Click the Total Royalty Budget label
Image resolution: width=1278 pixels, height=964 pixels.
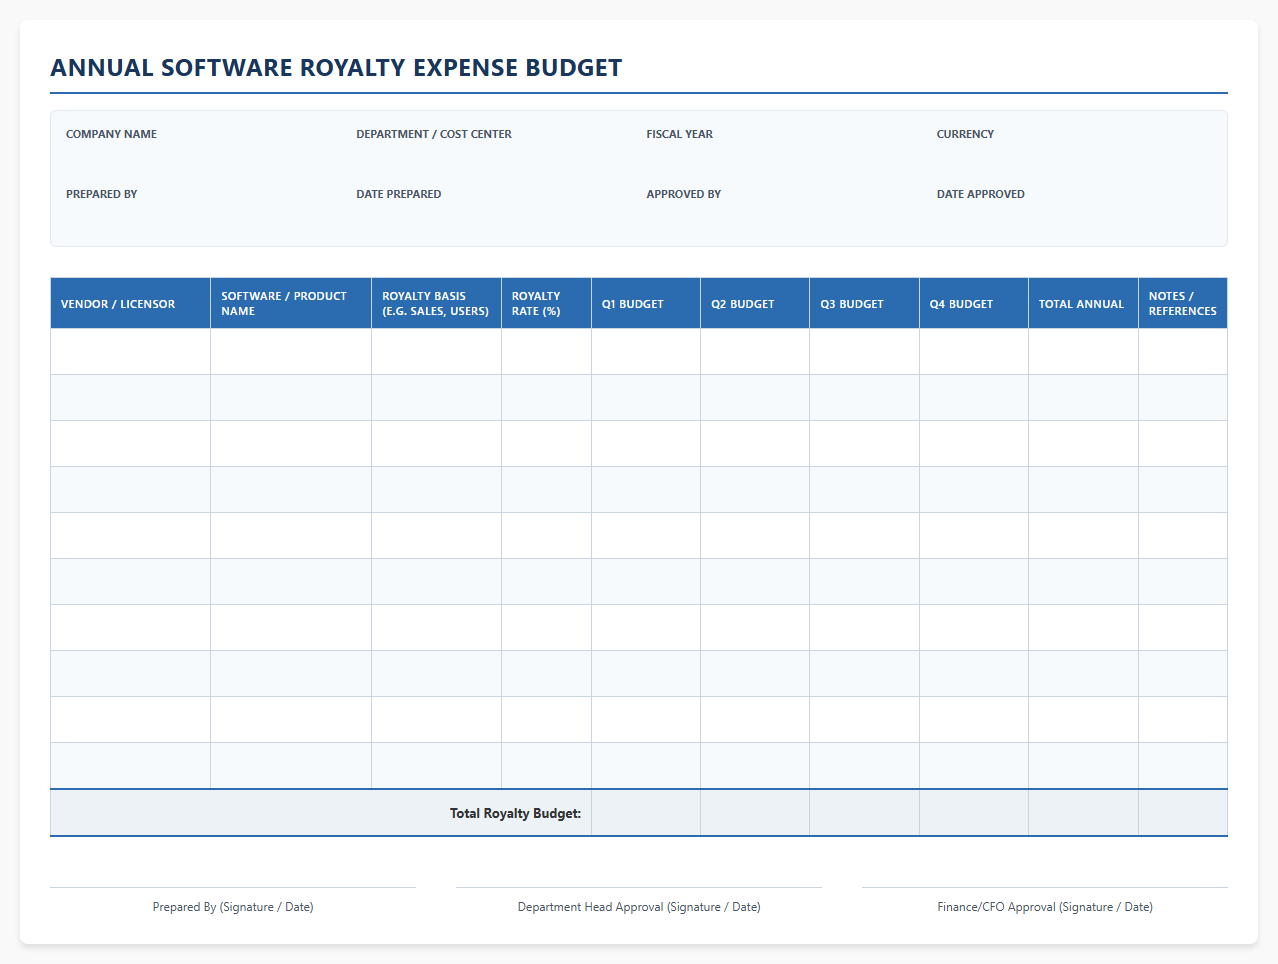click(515, 813)
